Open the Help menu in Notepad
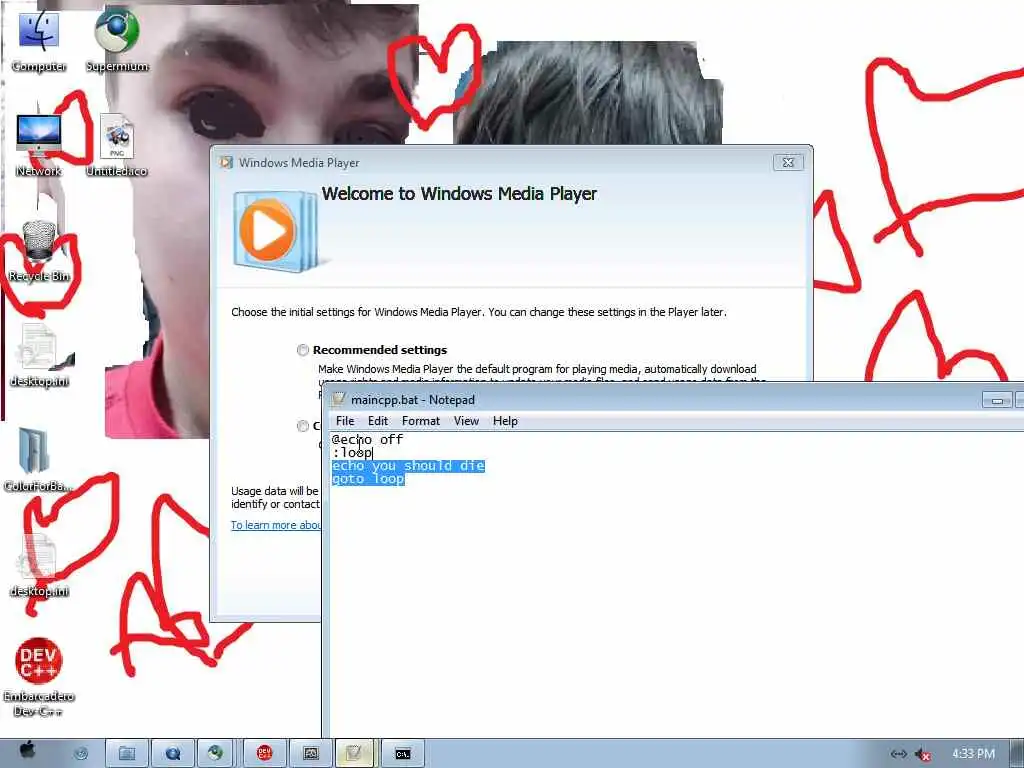 pyautogui.click(x=505, y=421)
